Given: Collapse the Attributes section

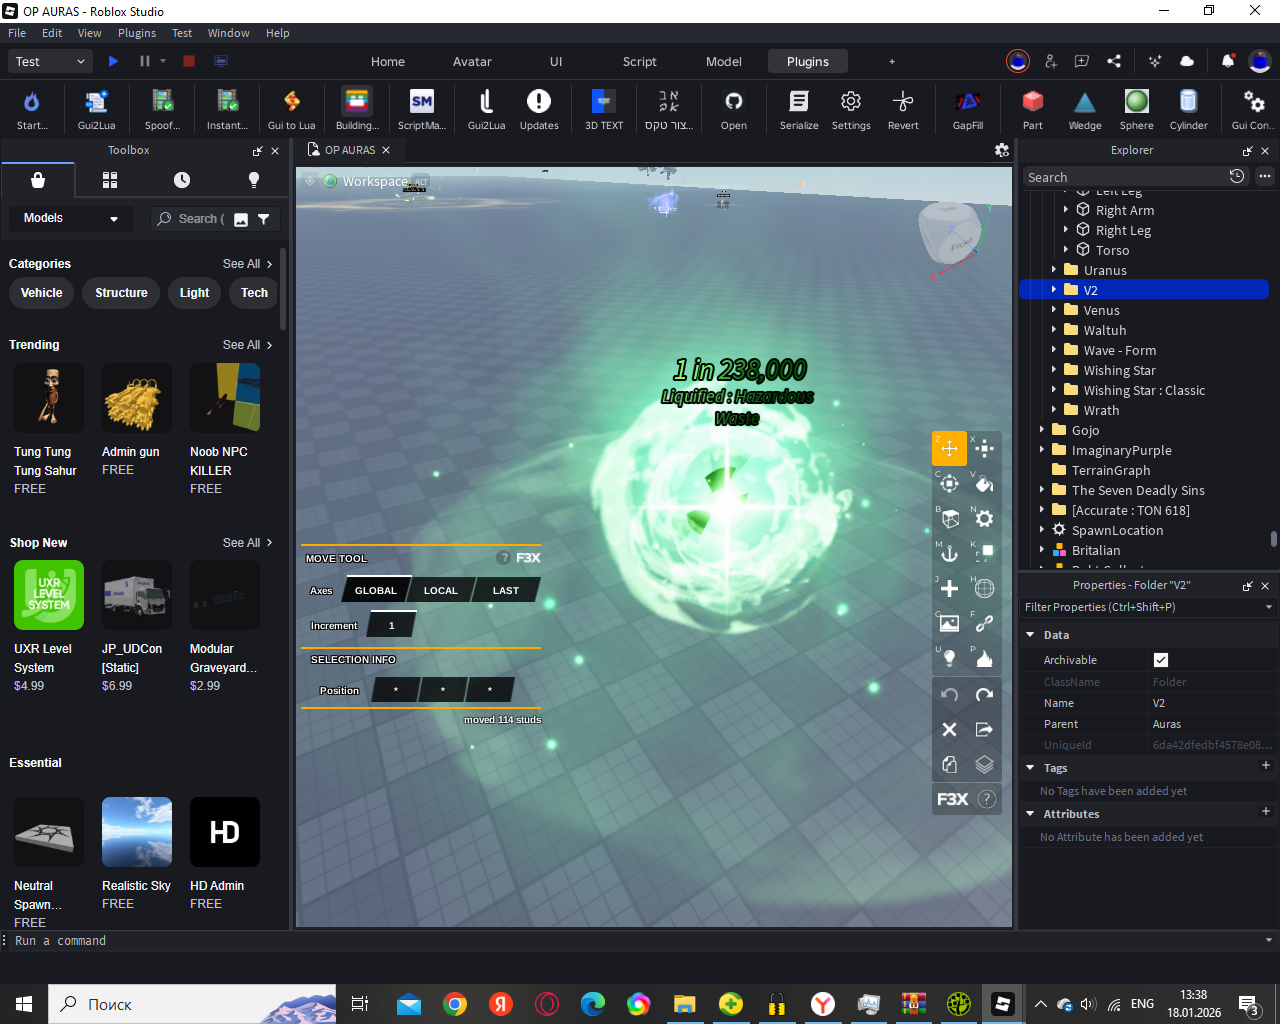Looking at the screenshot, I should [1030, 814].
